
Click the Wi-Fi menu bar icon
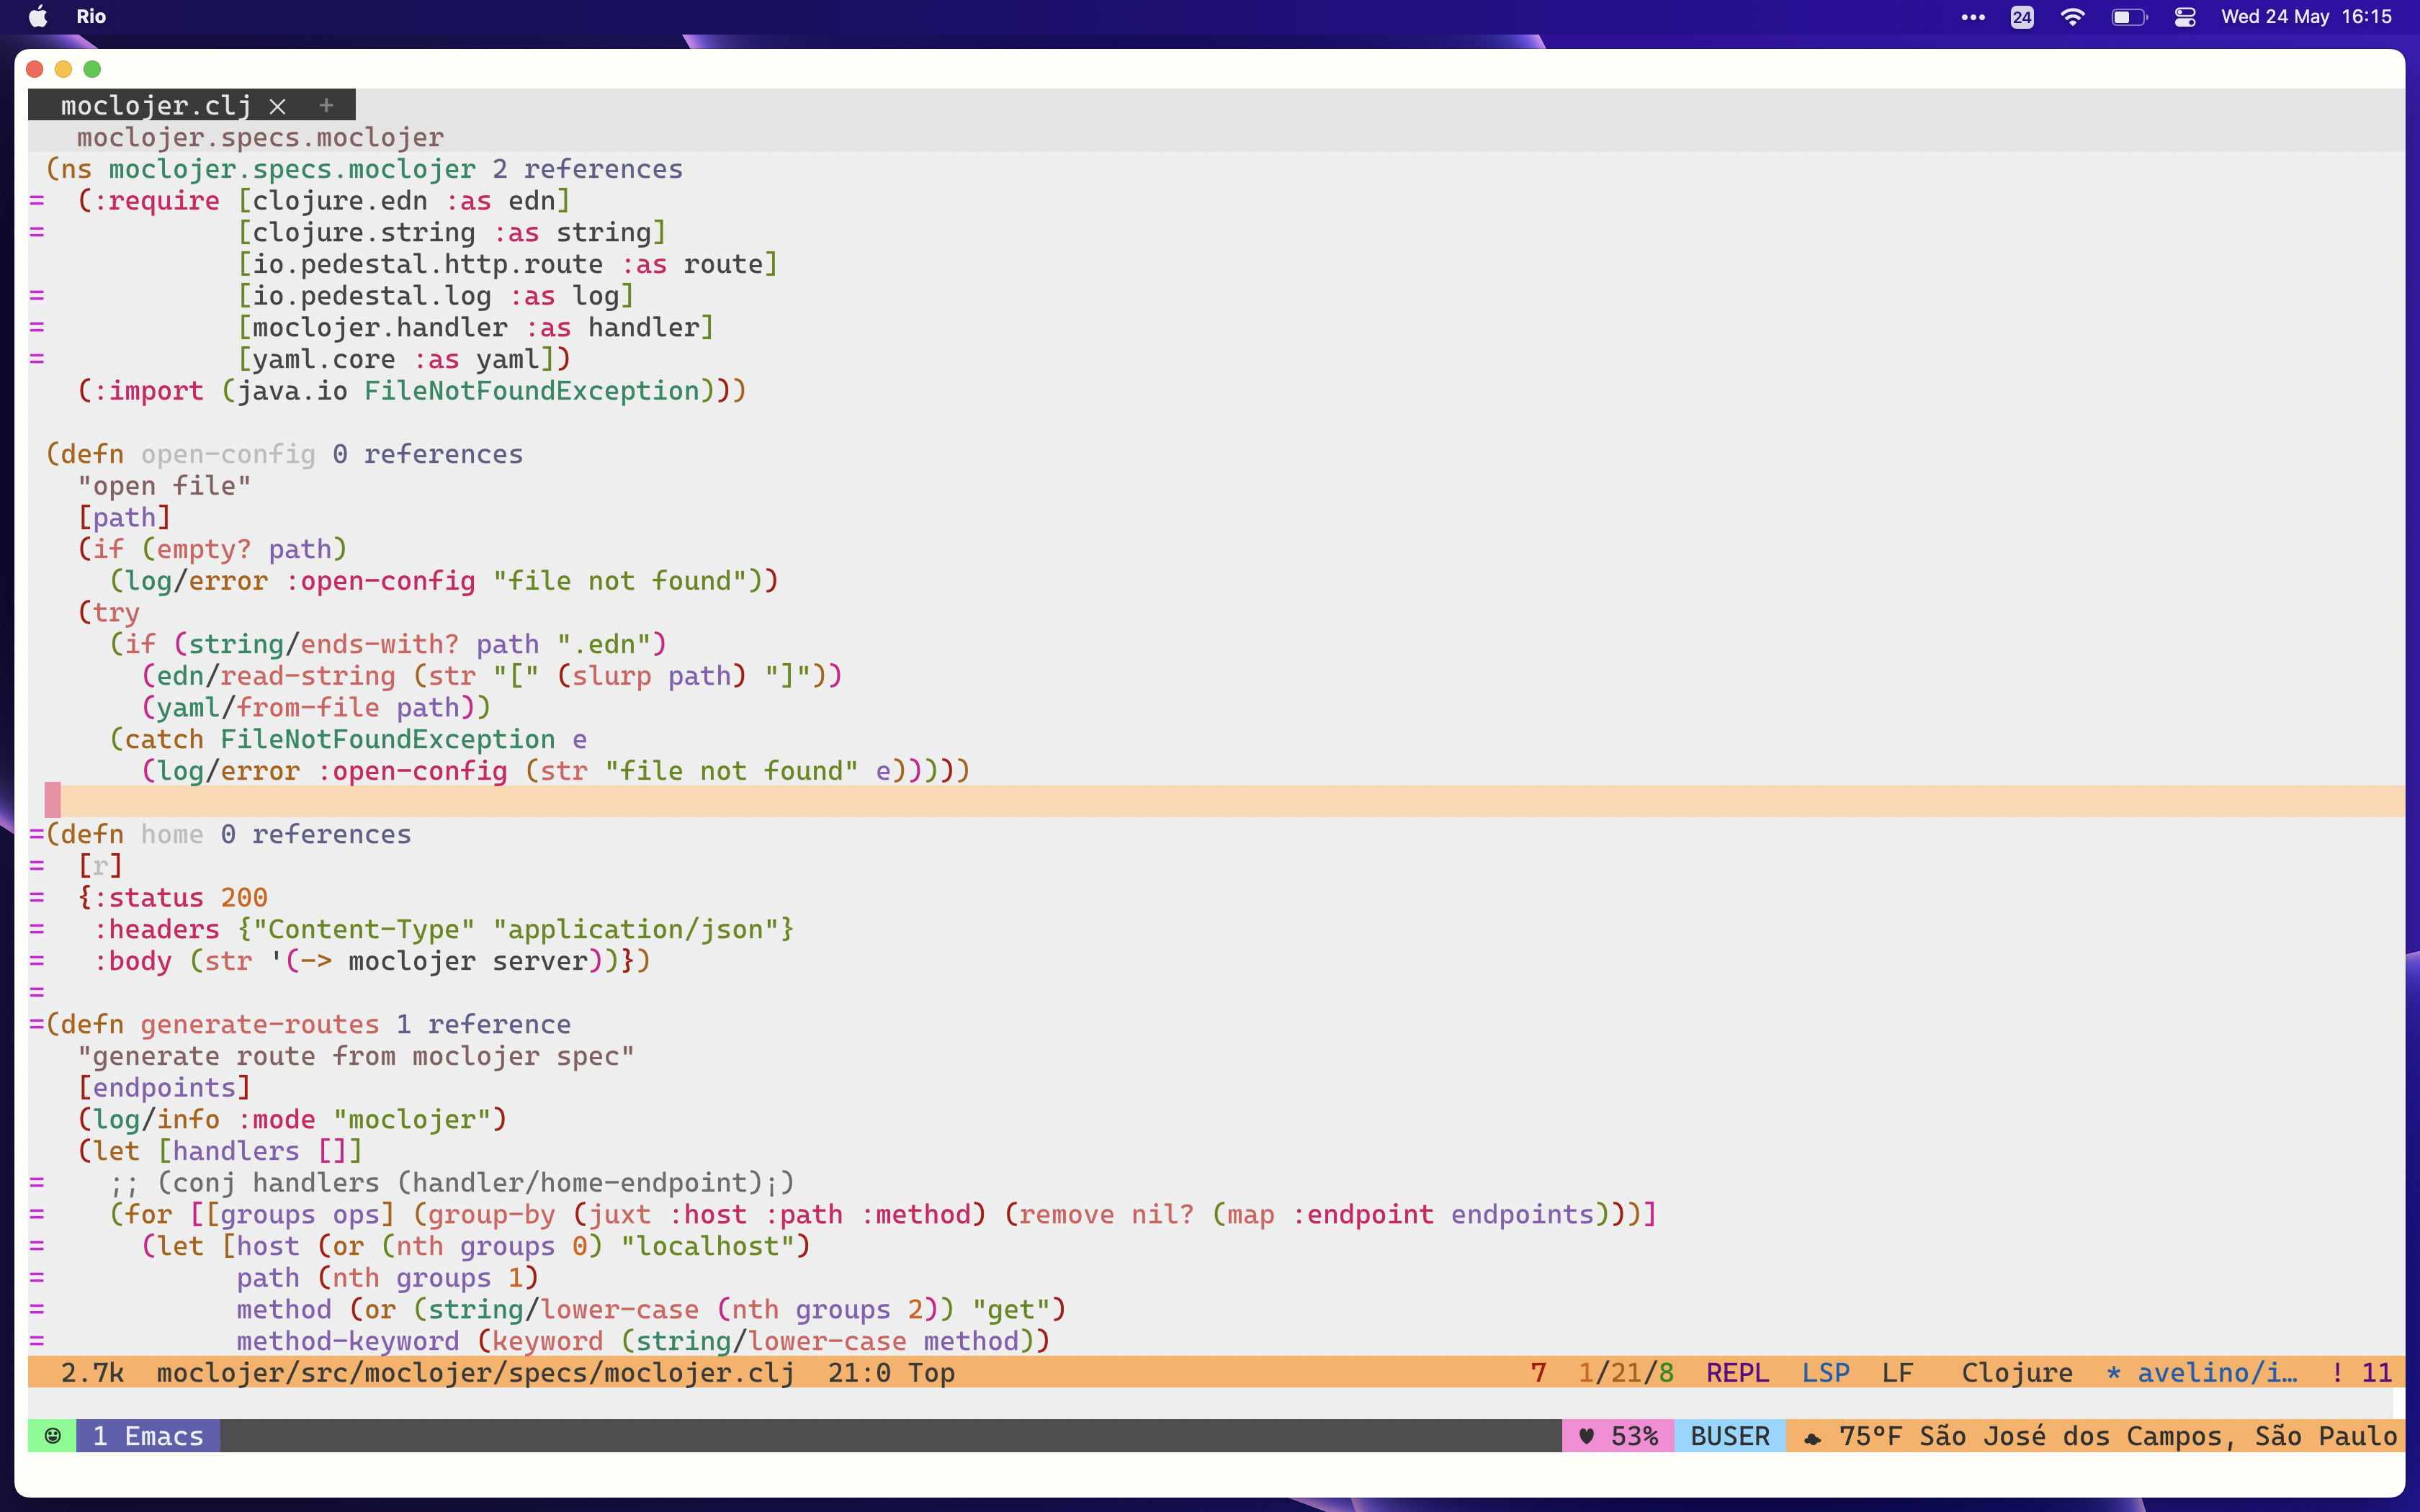2073,17
